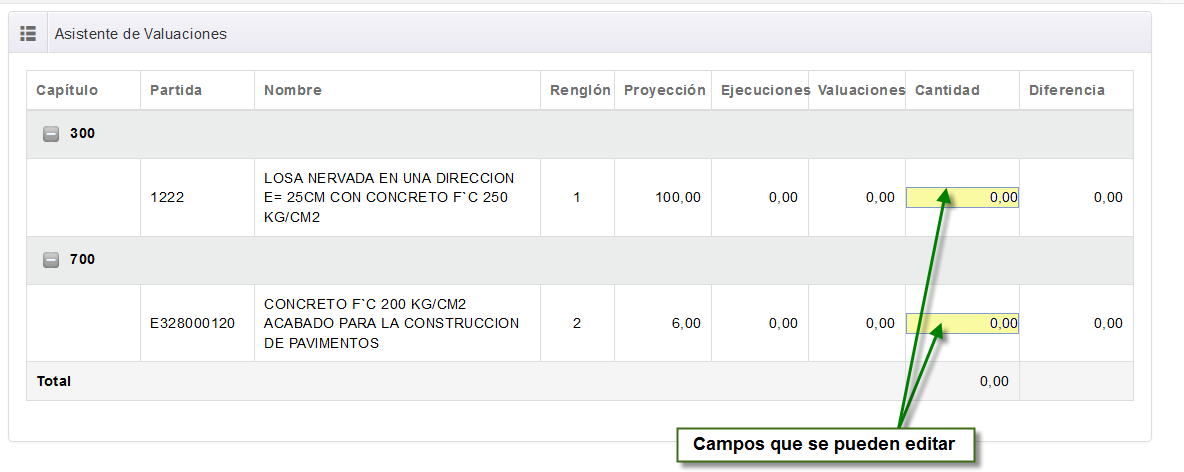Select the LOSA NERVADA row name

(x=389, y=198)
